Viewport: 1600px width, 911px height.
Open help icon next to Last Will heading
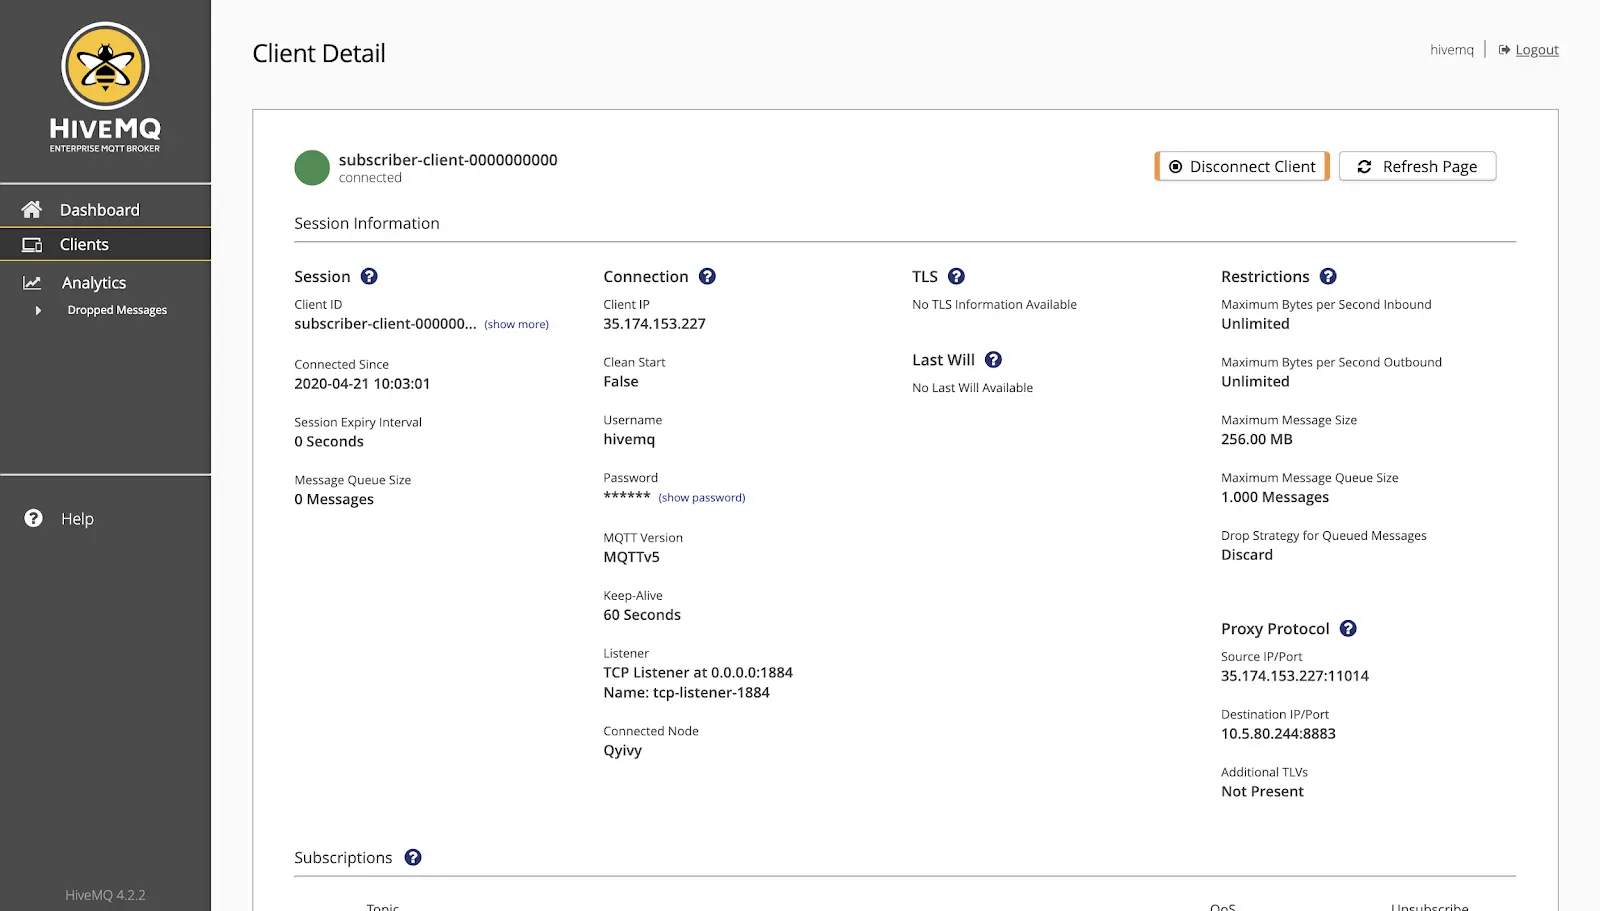[x=993, y=360]
